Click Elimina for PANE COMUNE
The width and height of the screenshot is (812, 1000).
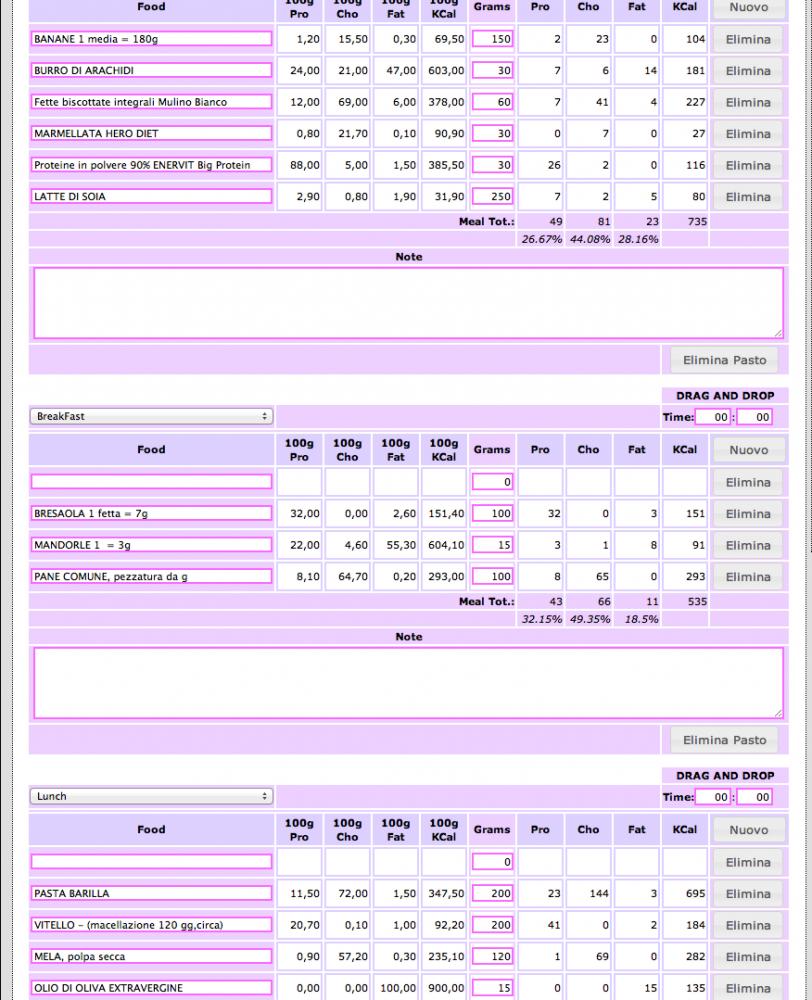click(x=748, y=577)
